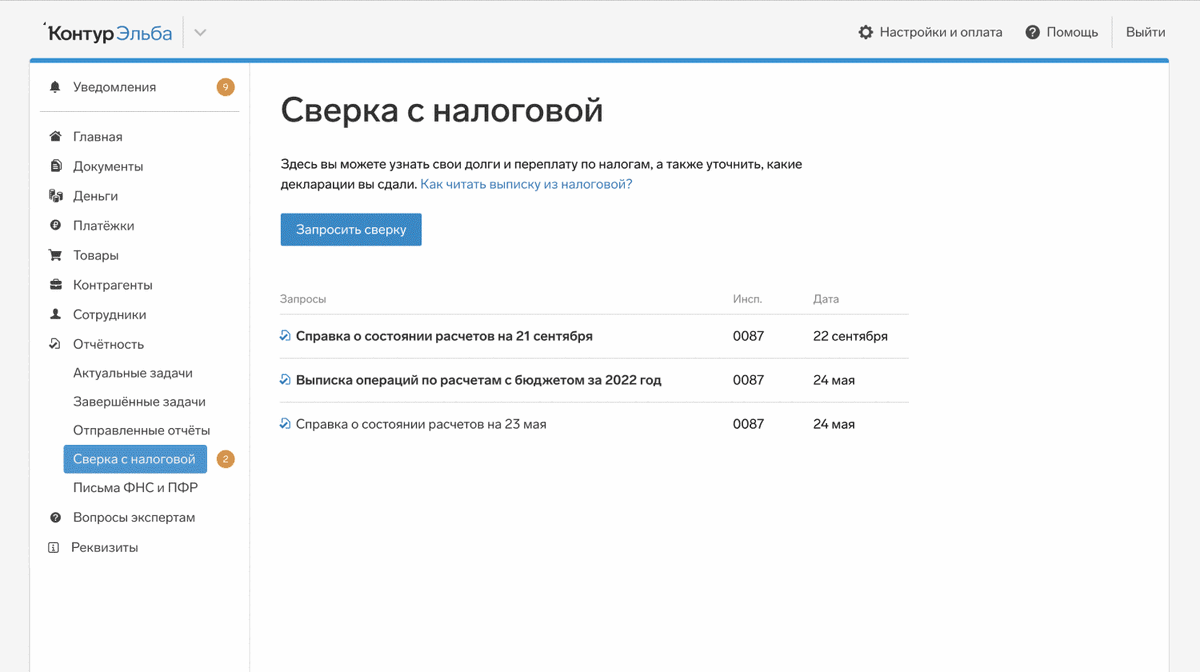
Task: Click the Запросить сверку button
Action: pyautogui.click(x=351, y=229)
